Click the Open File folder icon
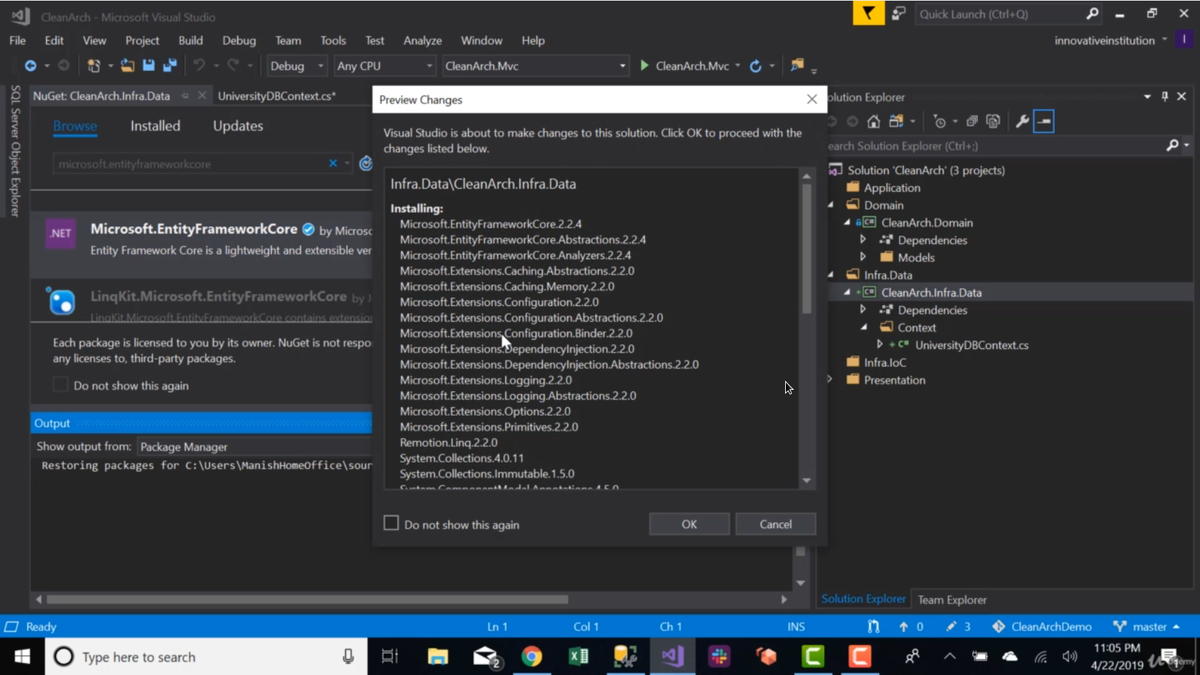Viewport: 1200px width, 675px height. (127, 66)
